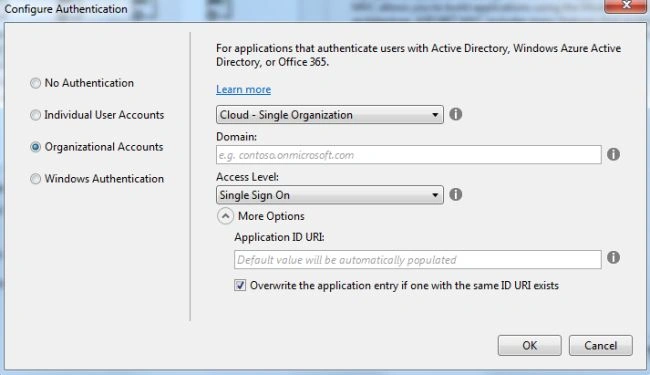This screenshot has width=650, height=375.
Task: Click the Application ID URI: label
Action: [279, 237]
